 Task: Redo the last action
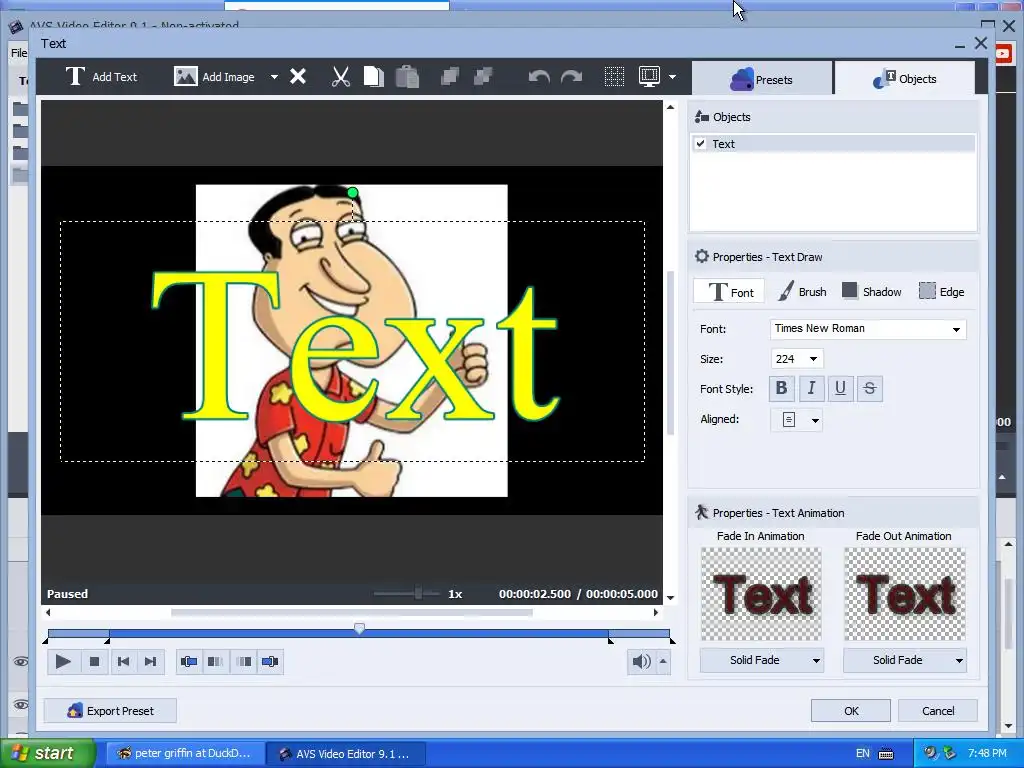pos(571,78)
